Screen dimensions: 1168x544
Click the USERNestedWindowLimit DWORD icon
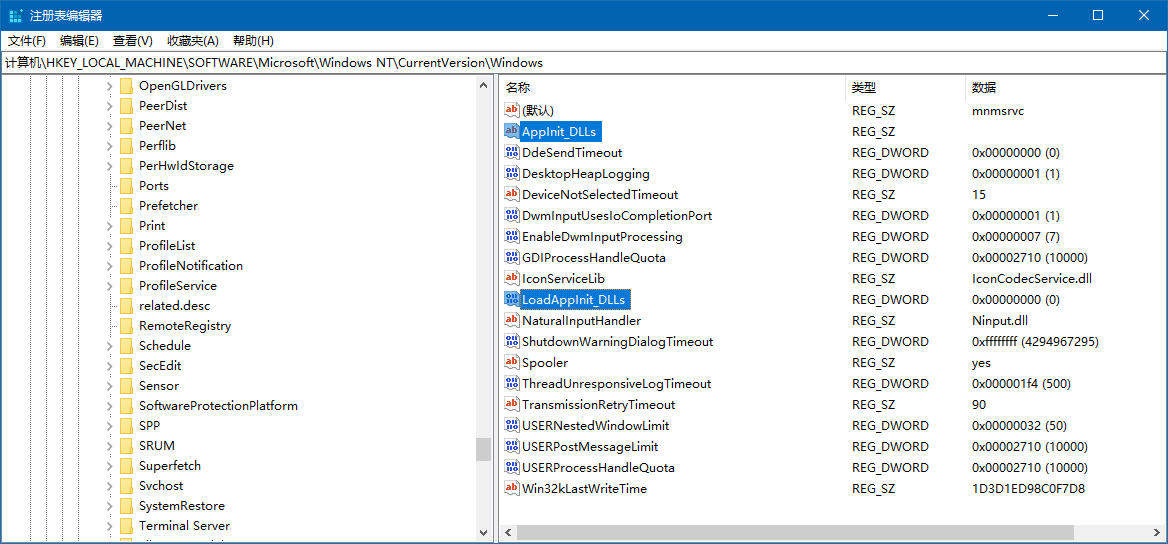512,426
